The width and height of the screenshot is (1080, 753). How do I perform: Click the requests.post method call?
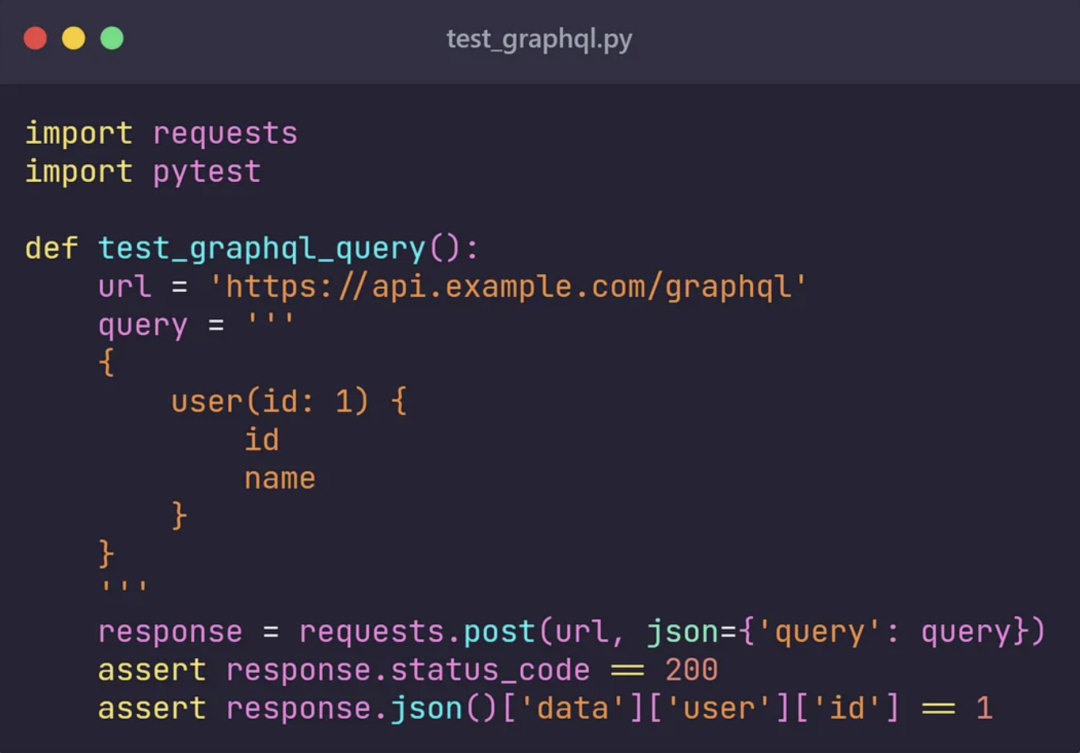(x=412, y=632)
